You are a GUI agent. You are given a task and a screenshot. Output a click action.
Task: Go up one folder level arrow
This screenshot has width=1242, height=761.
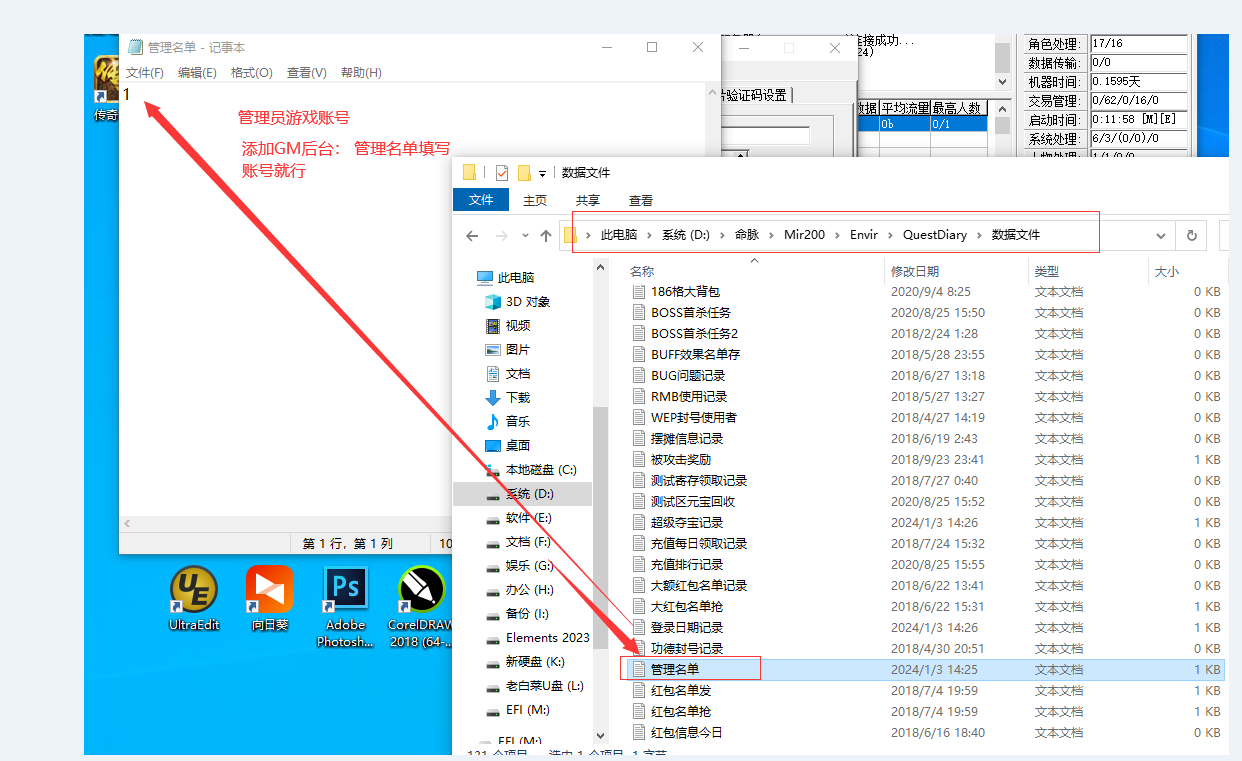pos(545,236)
